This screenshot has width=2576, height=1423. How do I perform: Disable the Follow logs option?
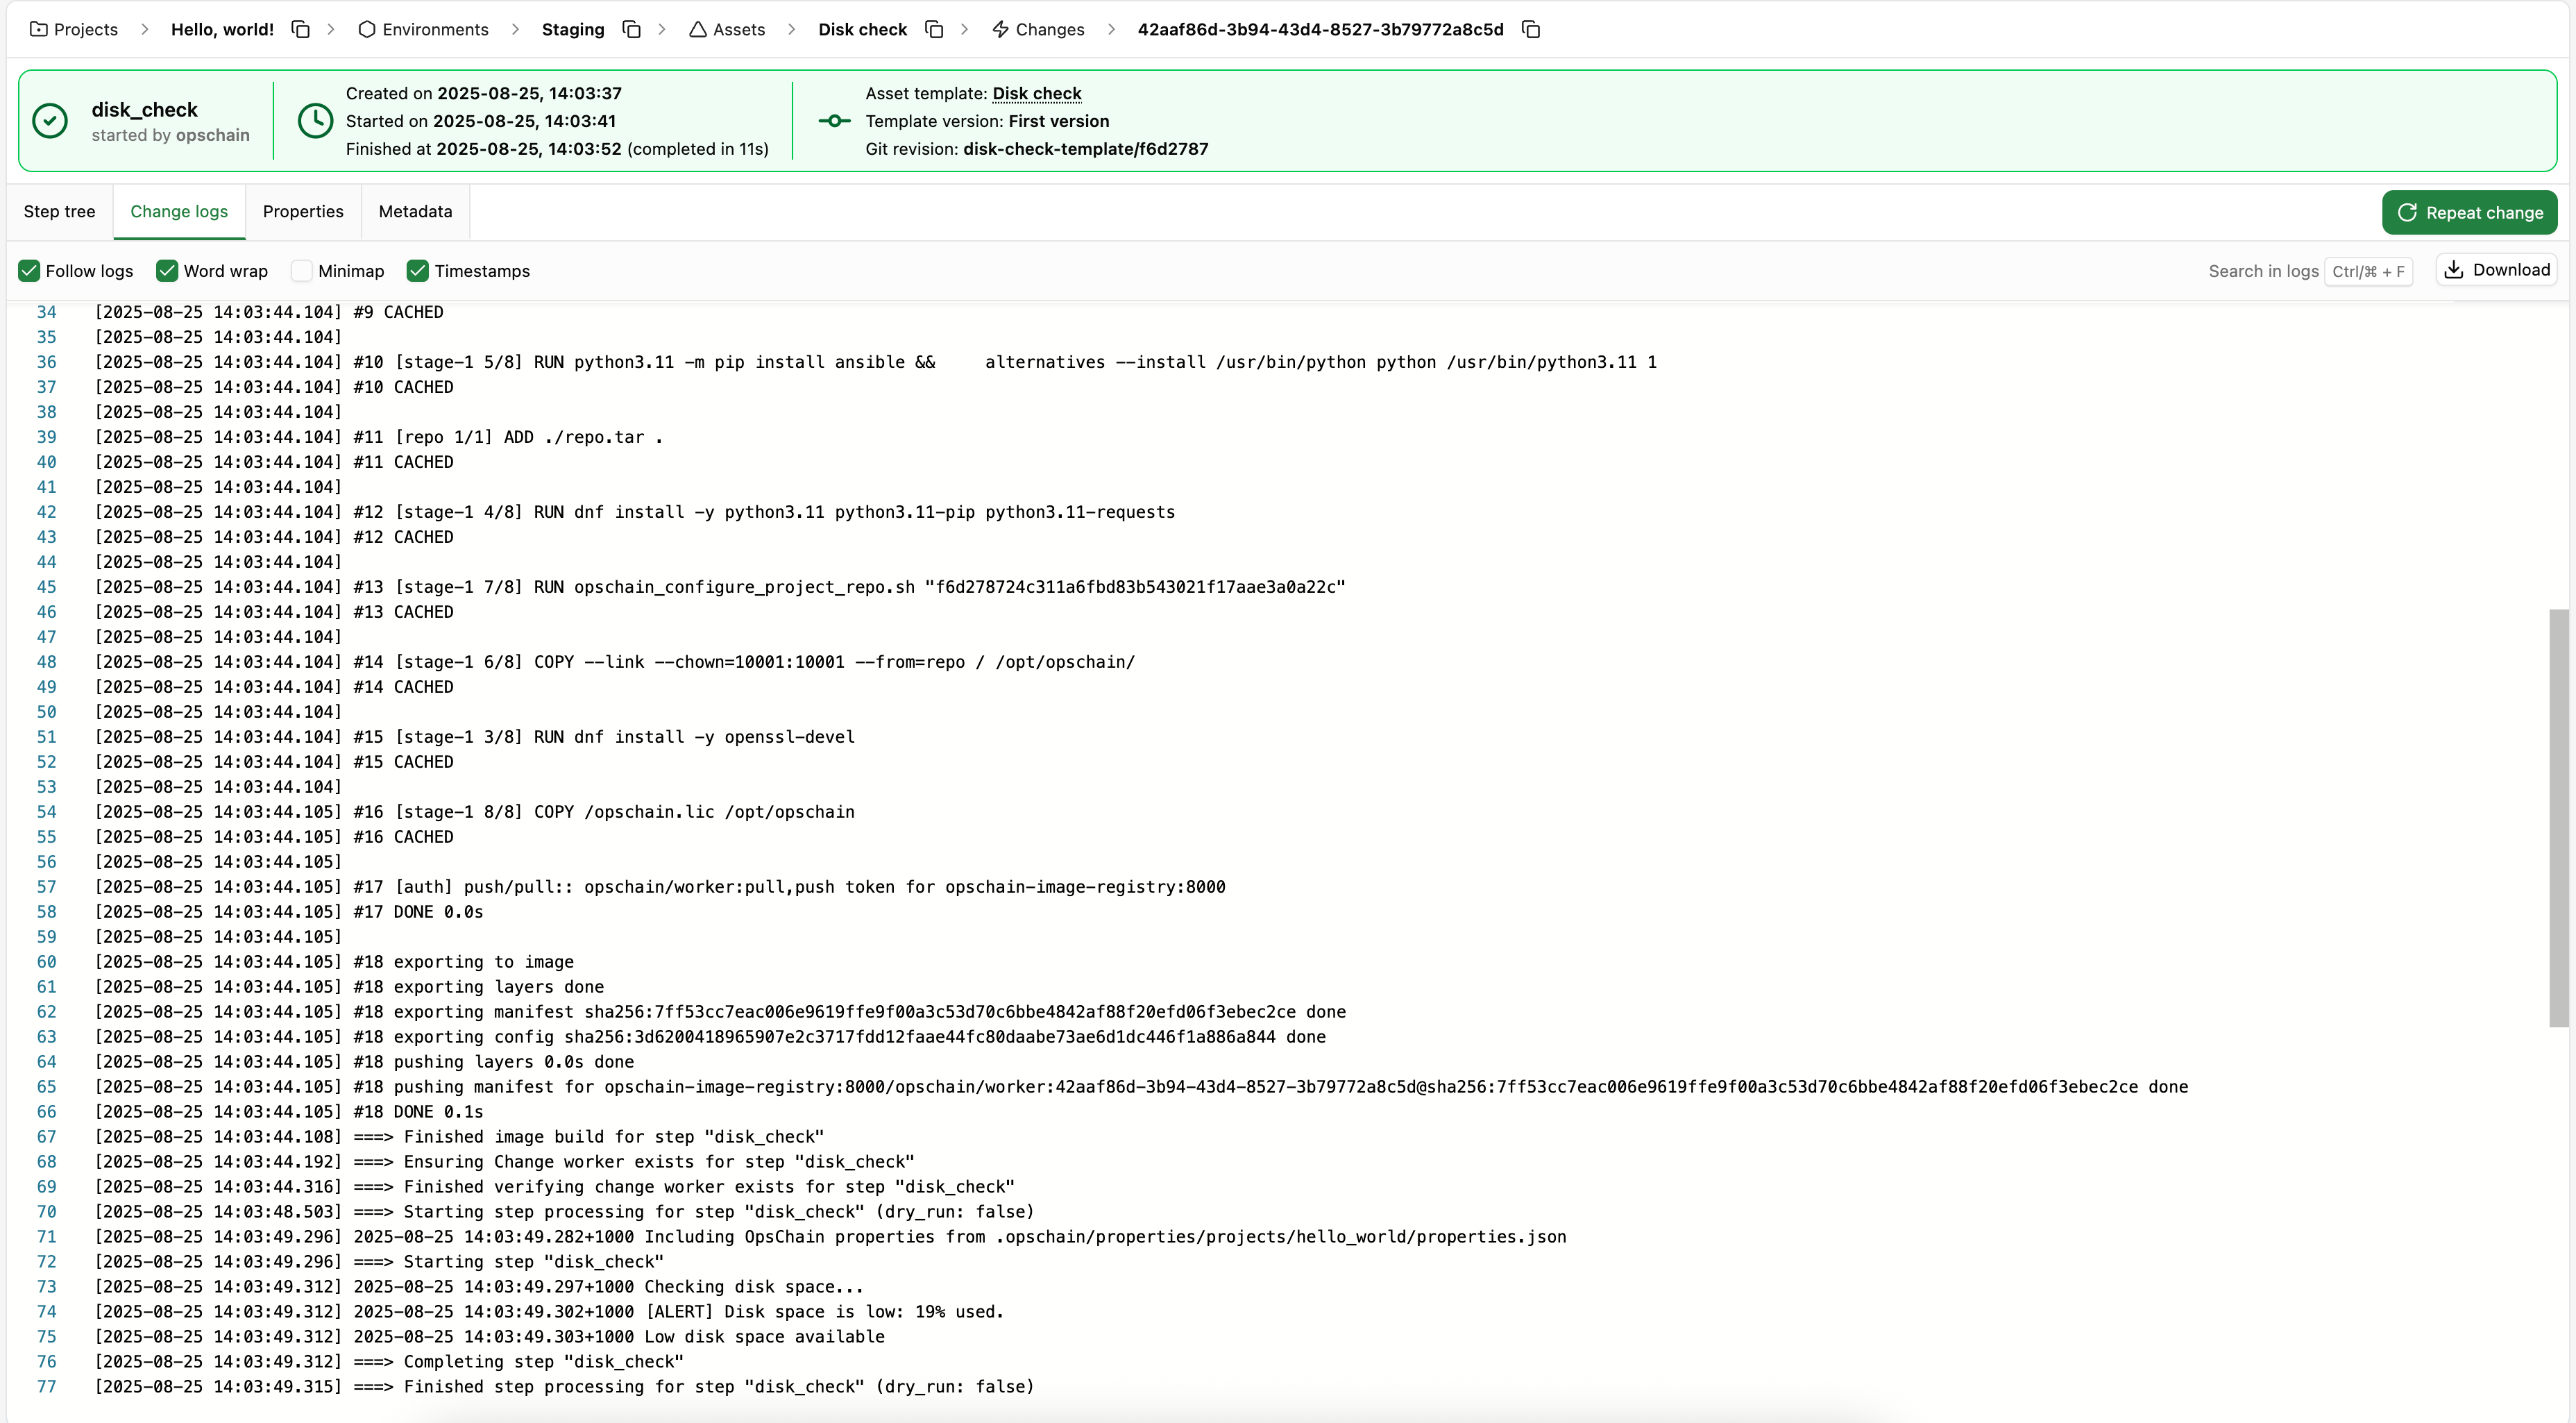pos(29,270)
